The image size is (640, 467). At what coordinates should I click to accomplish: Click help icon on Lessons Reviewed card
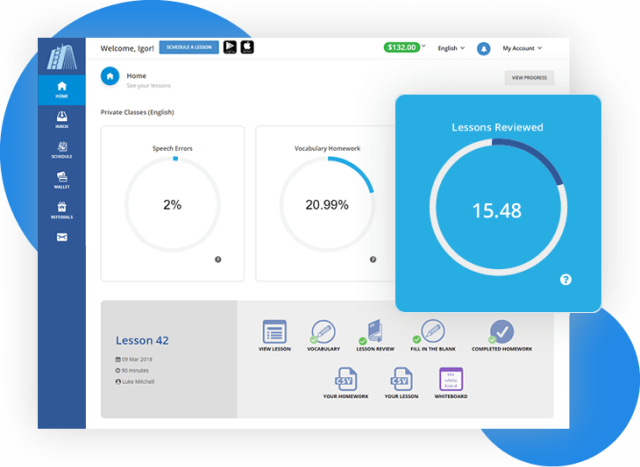click(x=565, y=279)
